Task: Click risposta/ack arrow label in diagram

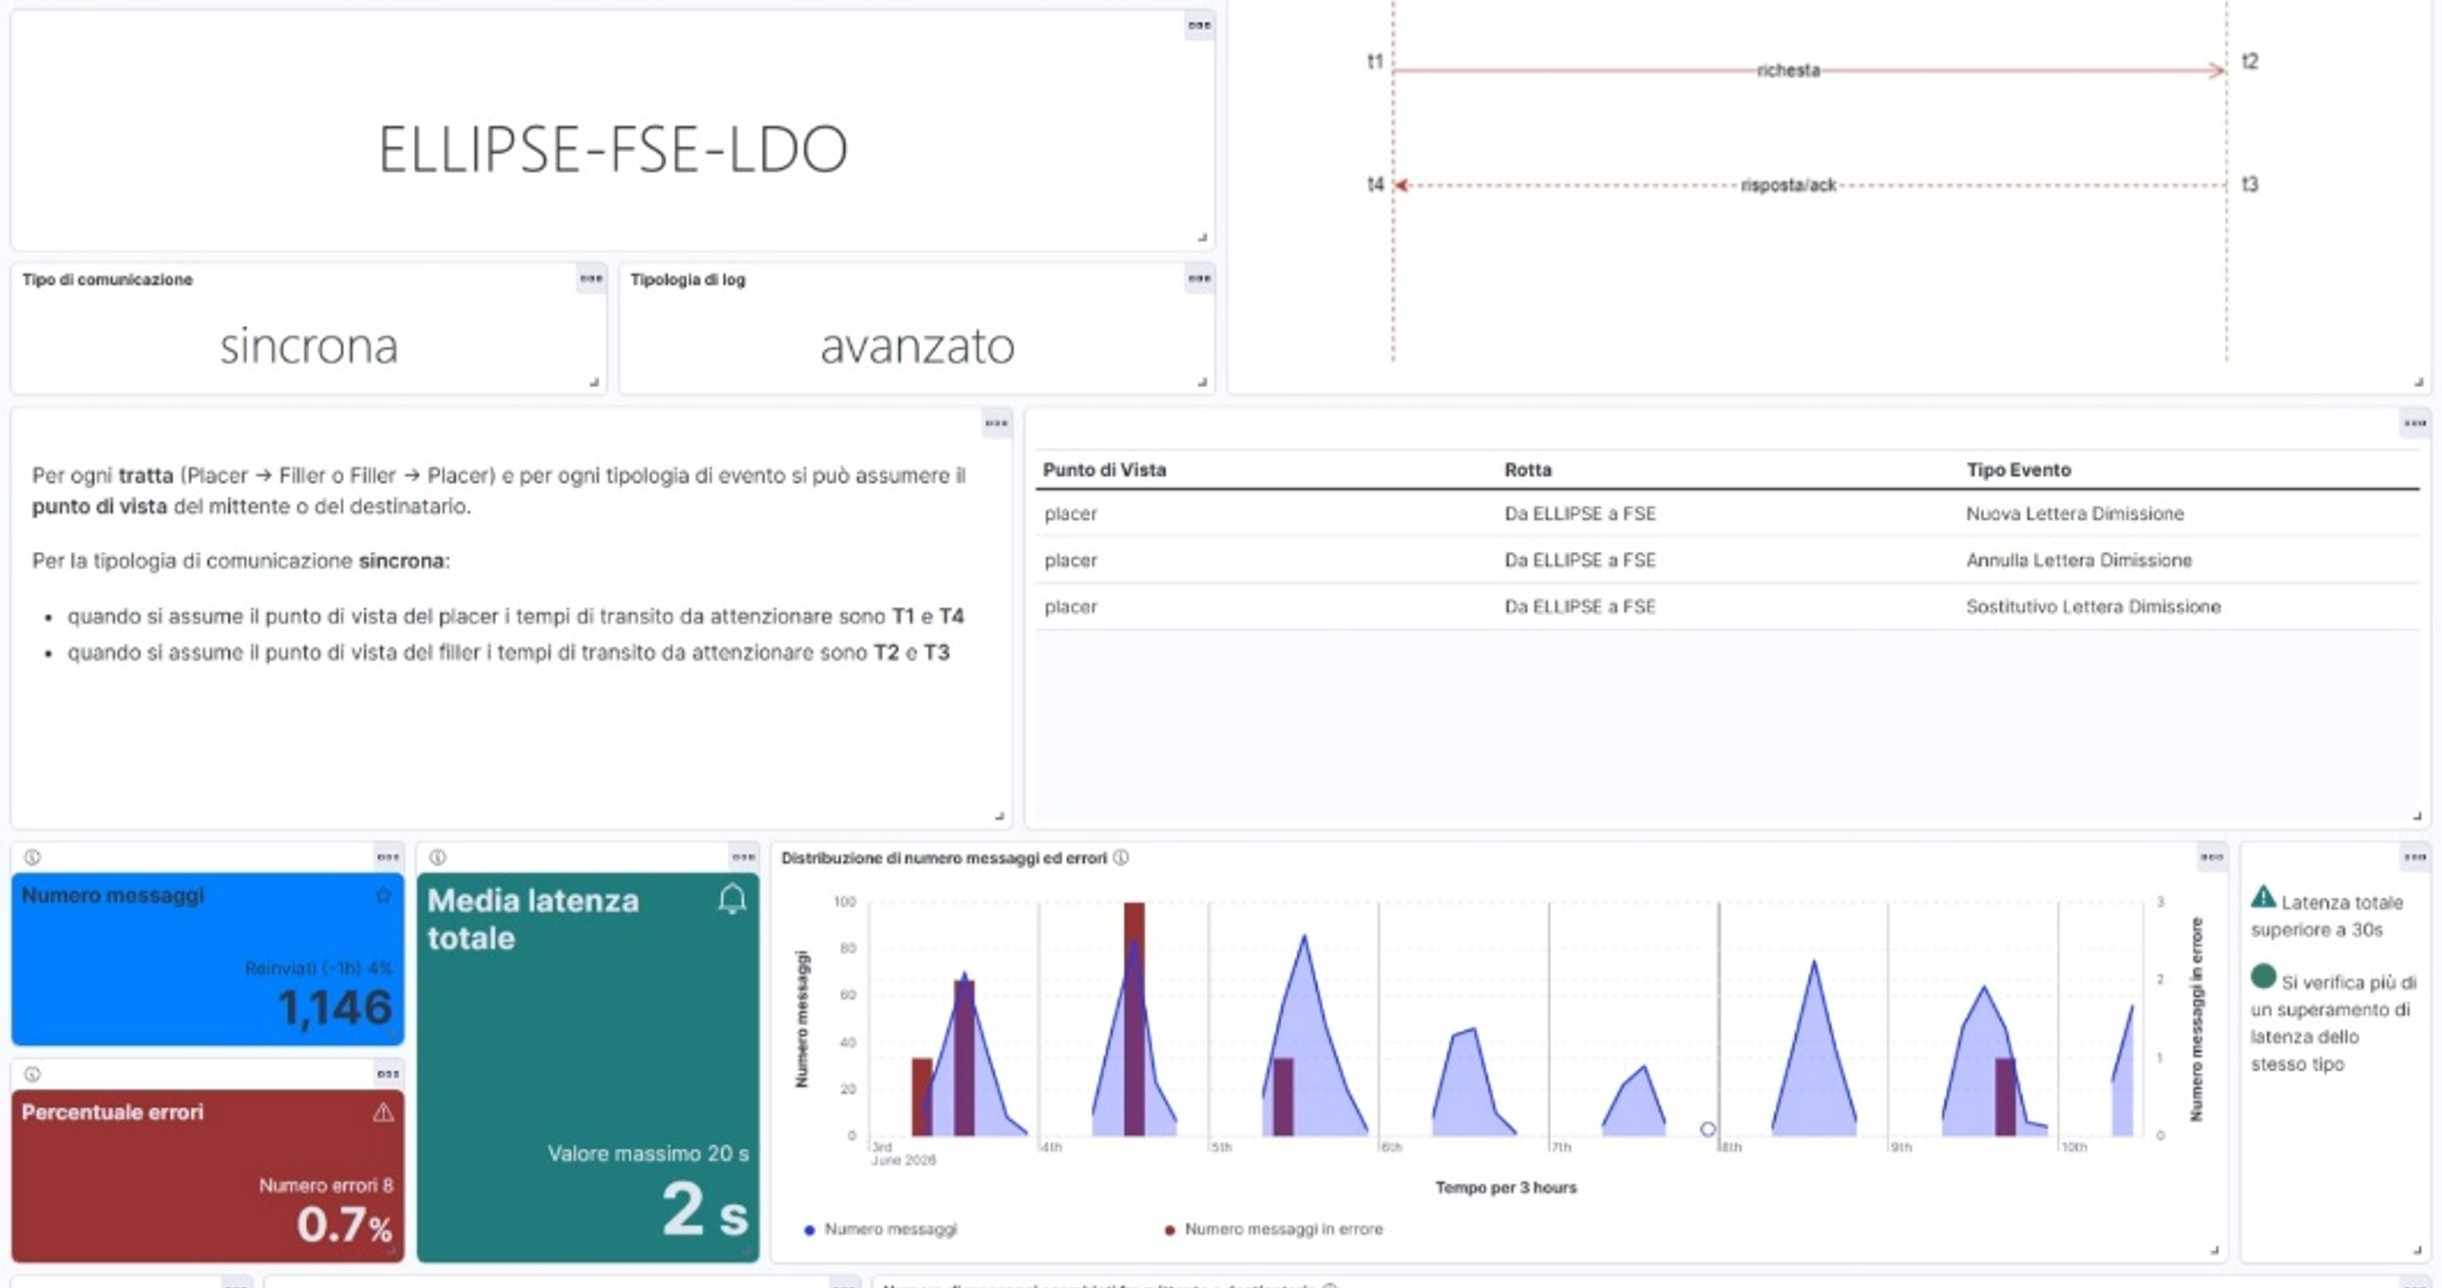Action: point(1788,185)
